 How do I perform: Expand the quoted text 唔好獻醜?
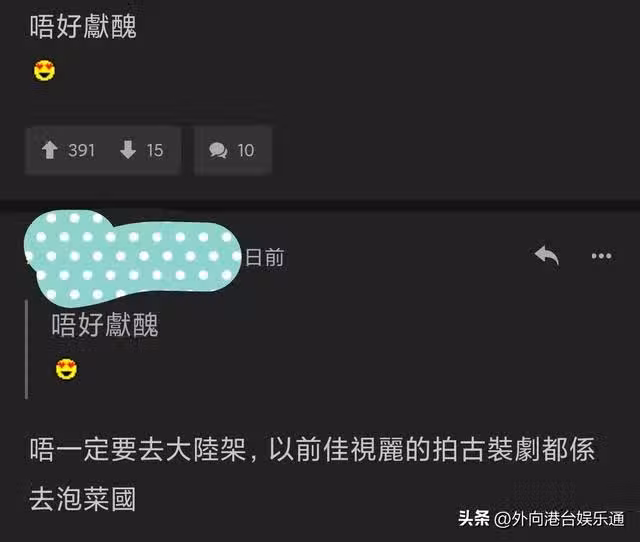coord(105,325)
